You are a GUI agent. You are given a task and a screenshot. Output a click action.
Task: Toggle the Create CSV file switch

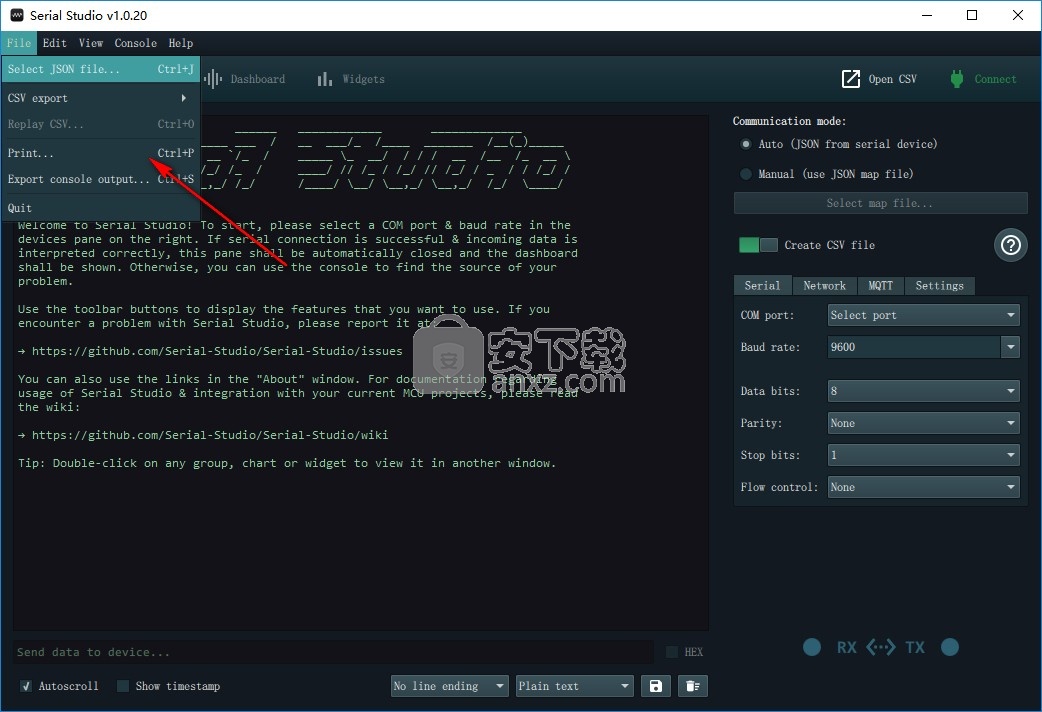click(x=758, y=245)
